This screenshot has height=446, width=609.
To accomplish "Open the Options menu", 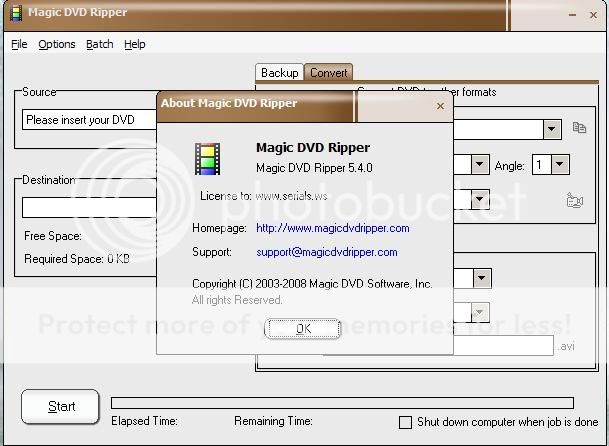I will click(57, 44).
